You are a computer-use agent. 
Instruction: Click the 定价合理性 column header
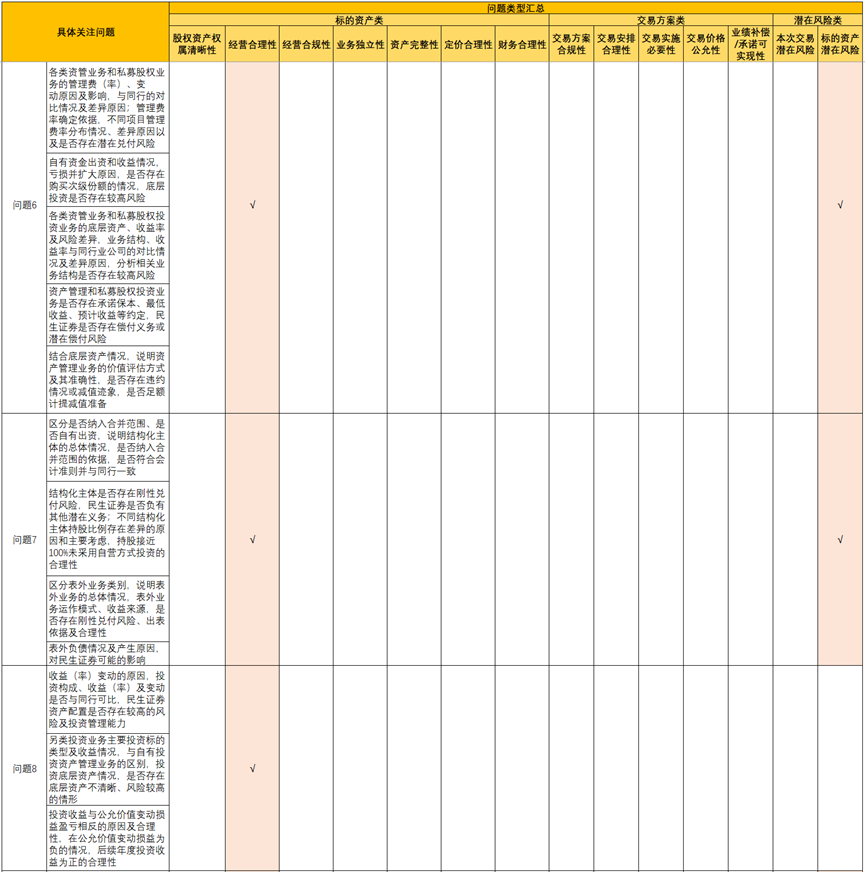(x=468, y=44)
